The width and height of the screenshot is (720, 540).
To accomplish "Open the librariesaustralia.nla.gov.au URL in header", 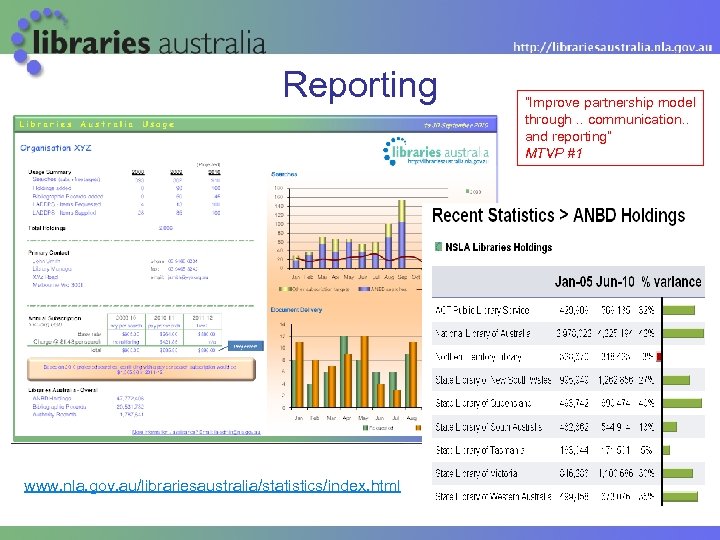I will pyautogui.click(x=613, y=46).
